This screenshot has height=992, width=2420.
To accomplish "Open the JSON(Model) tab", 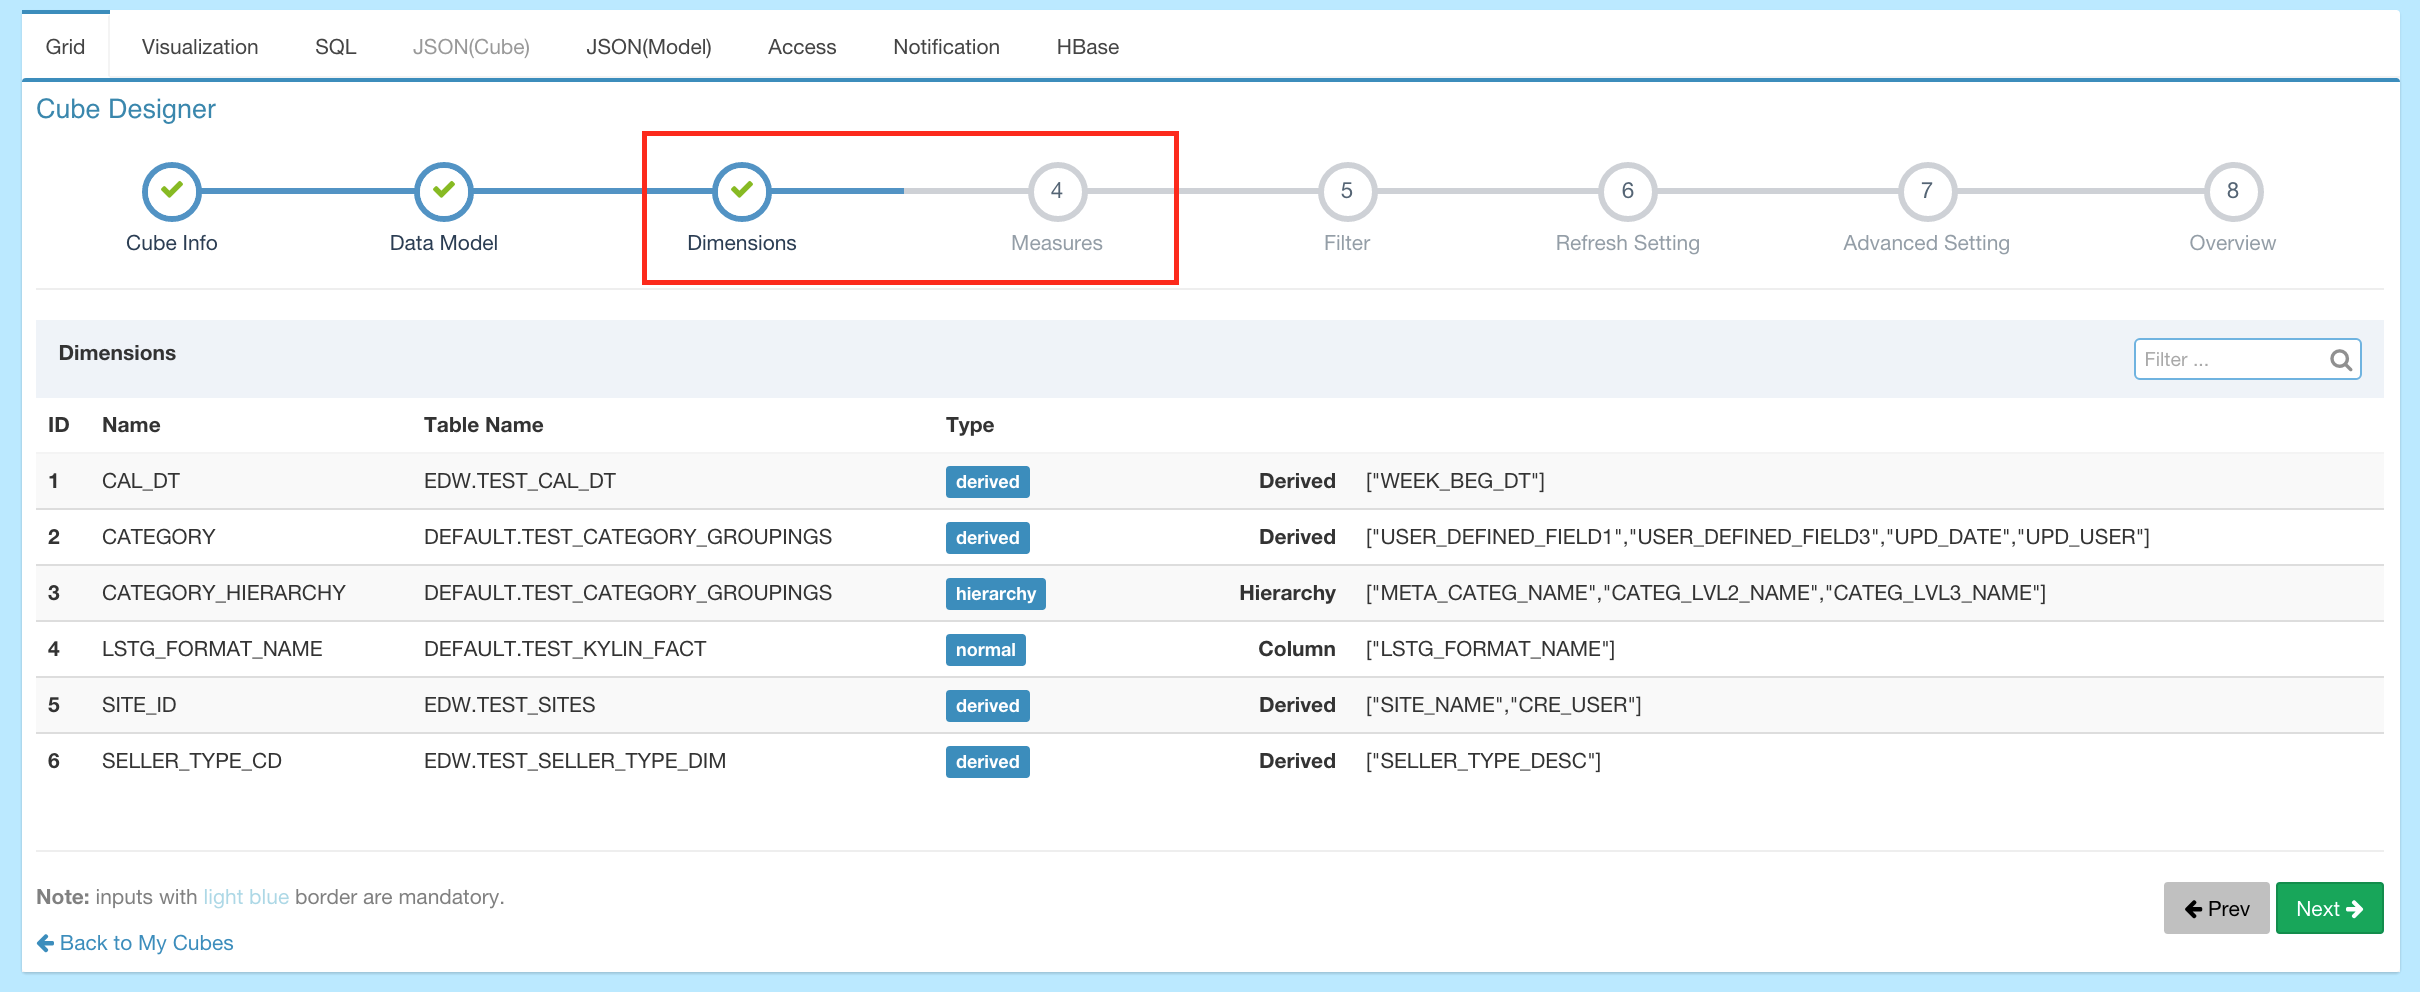I will click(x=648, y=47).
